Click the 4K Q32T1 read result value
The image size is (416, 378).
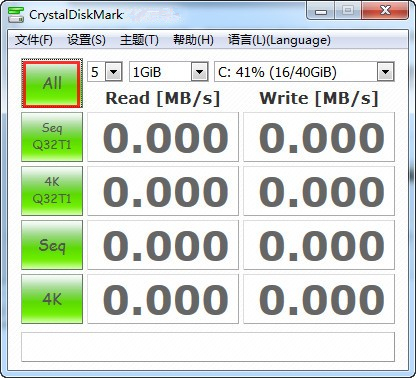tap(163, 191)
